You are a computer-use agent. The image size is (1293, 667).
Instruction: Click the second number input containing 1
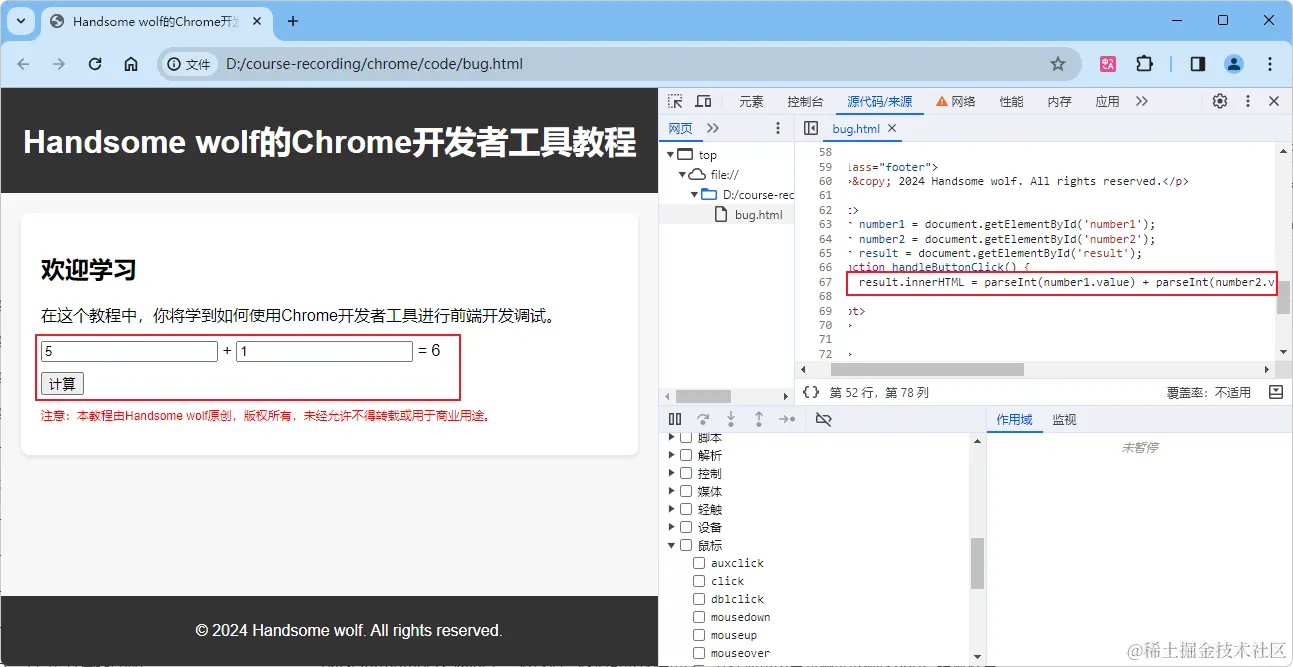tap(324, 351)
